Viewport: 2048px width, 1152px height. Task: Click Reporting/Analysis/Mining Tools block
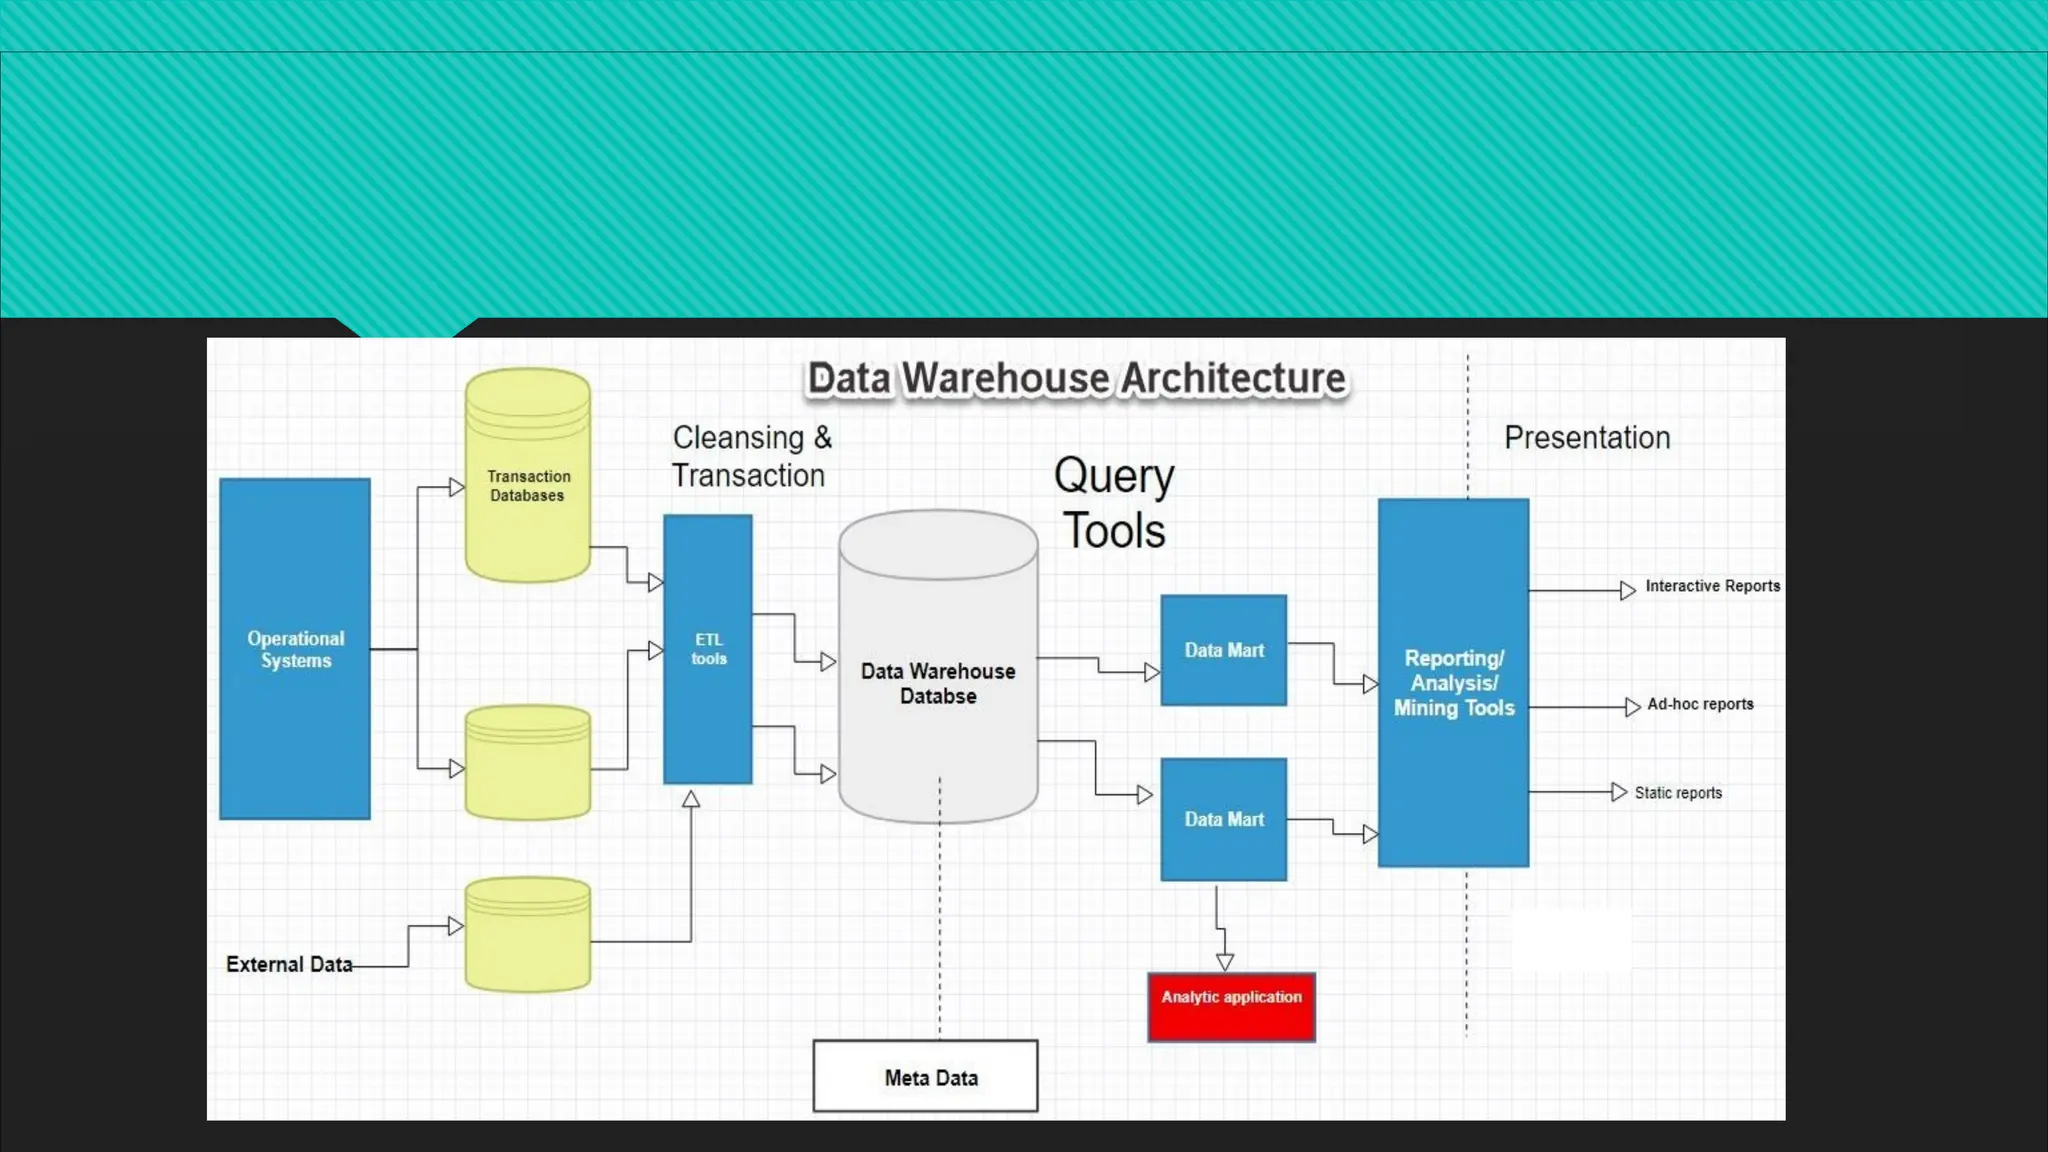[x=1453, y=683]
